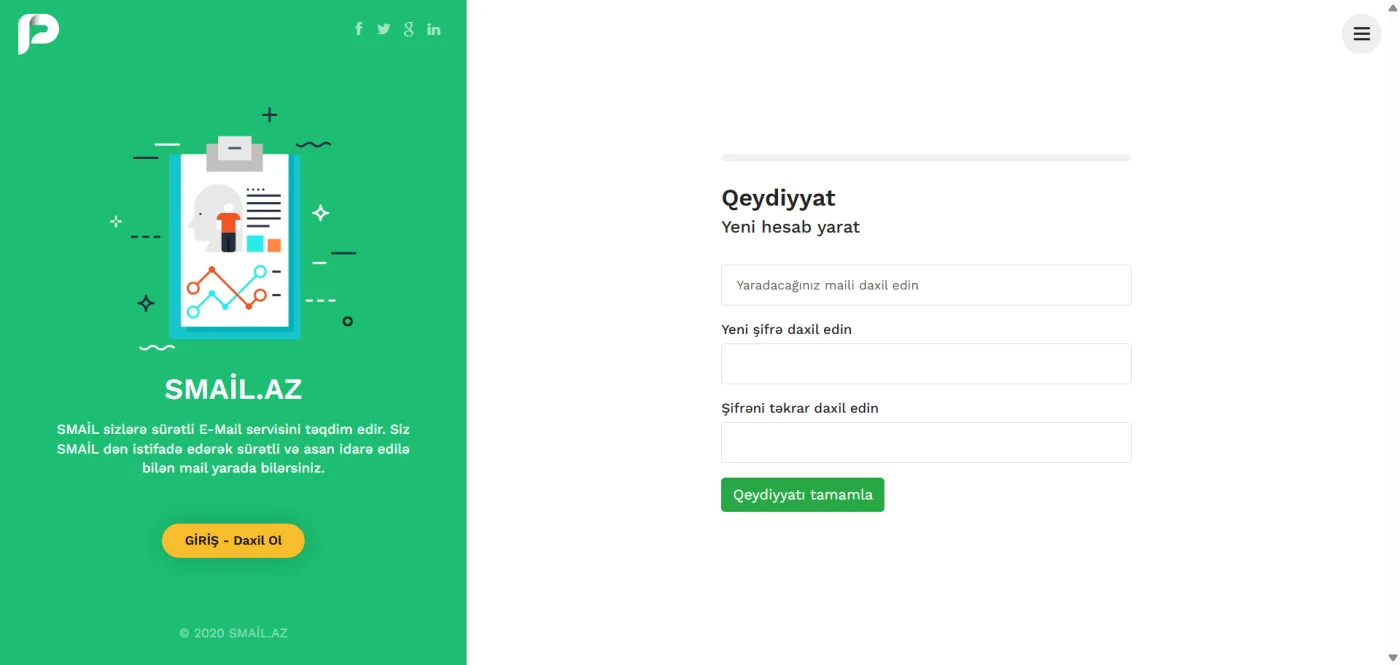
Task: Click the scrollbar down arrow
Action: coord(1392,658)
